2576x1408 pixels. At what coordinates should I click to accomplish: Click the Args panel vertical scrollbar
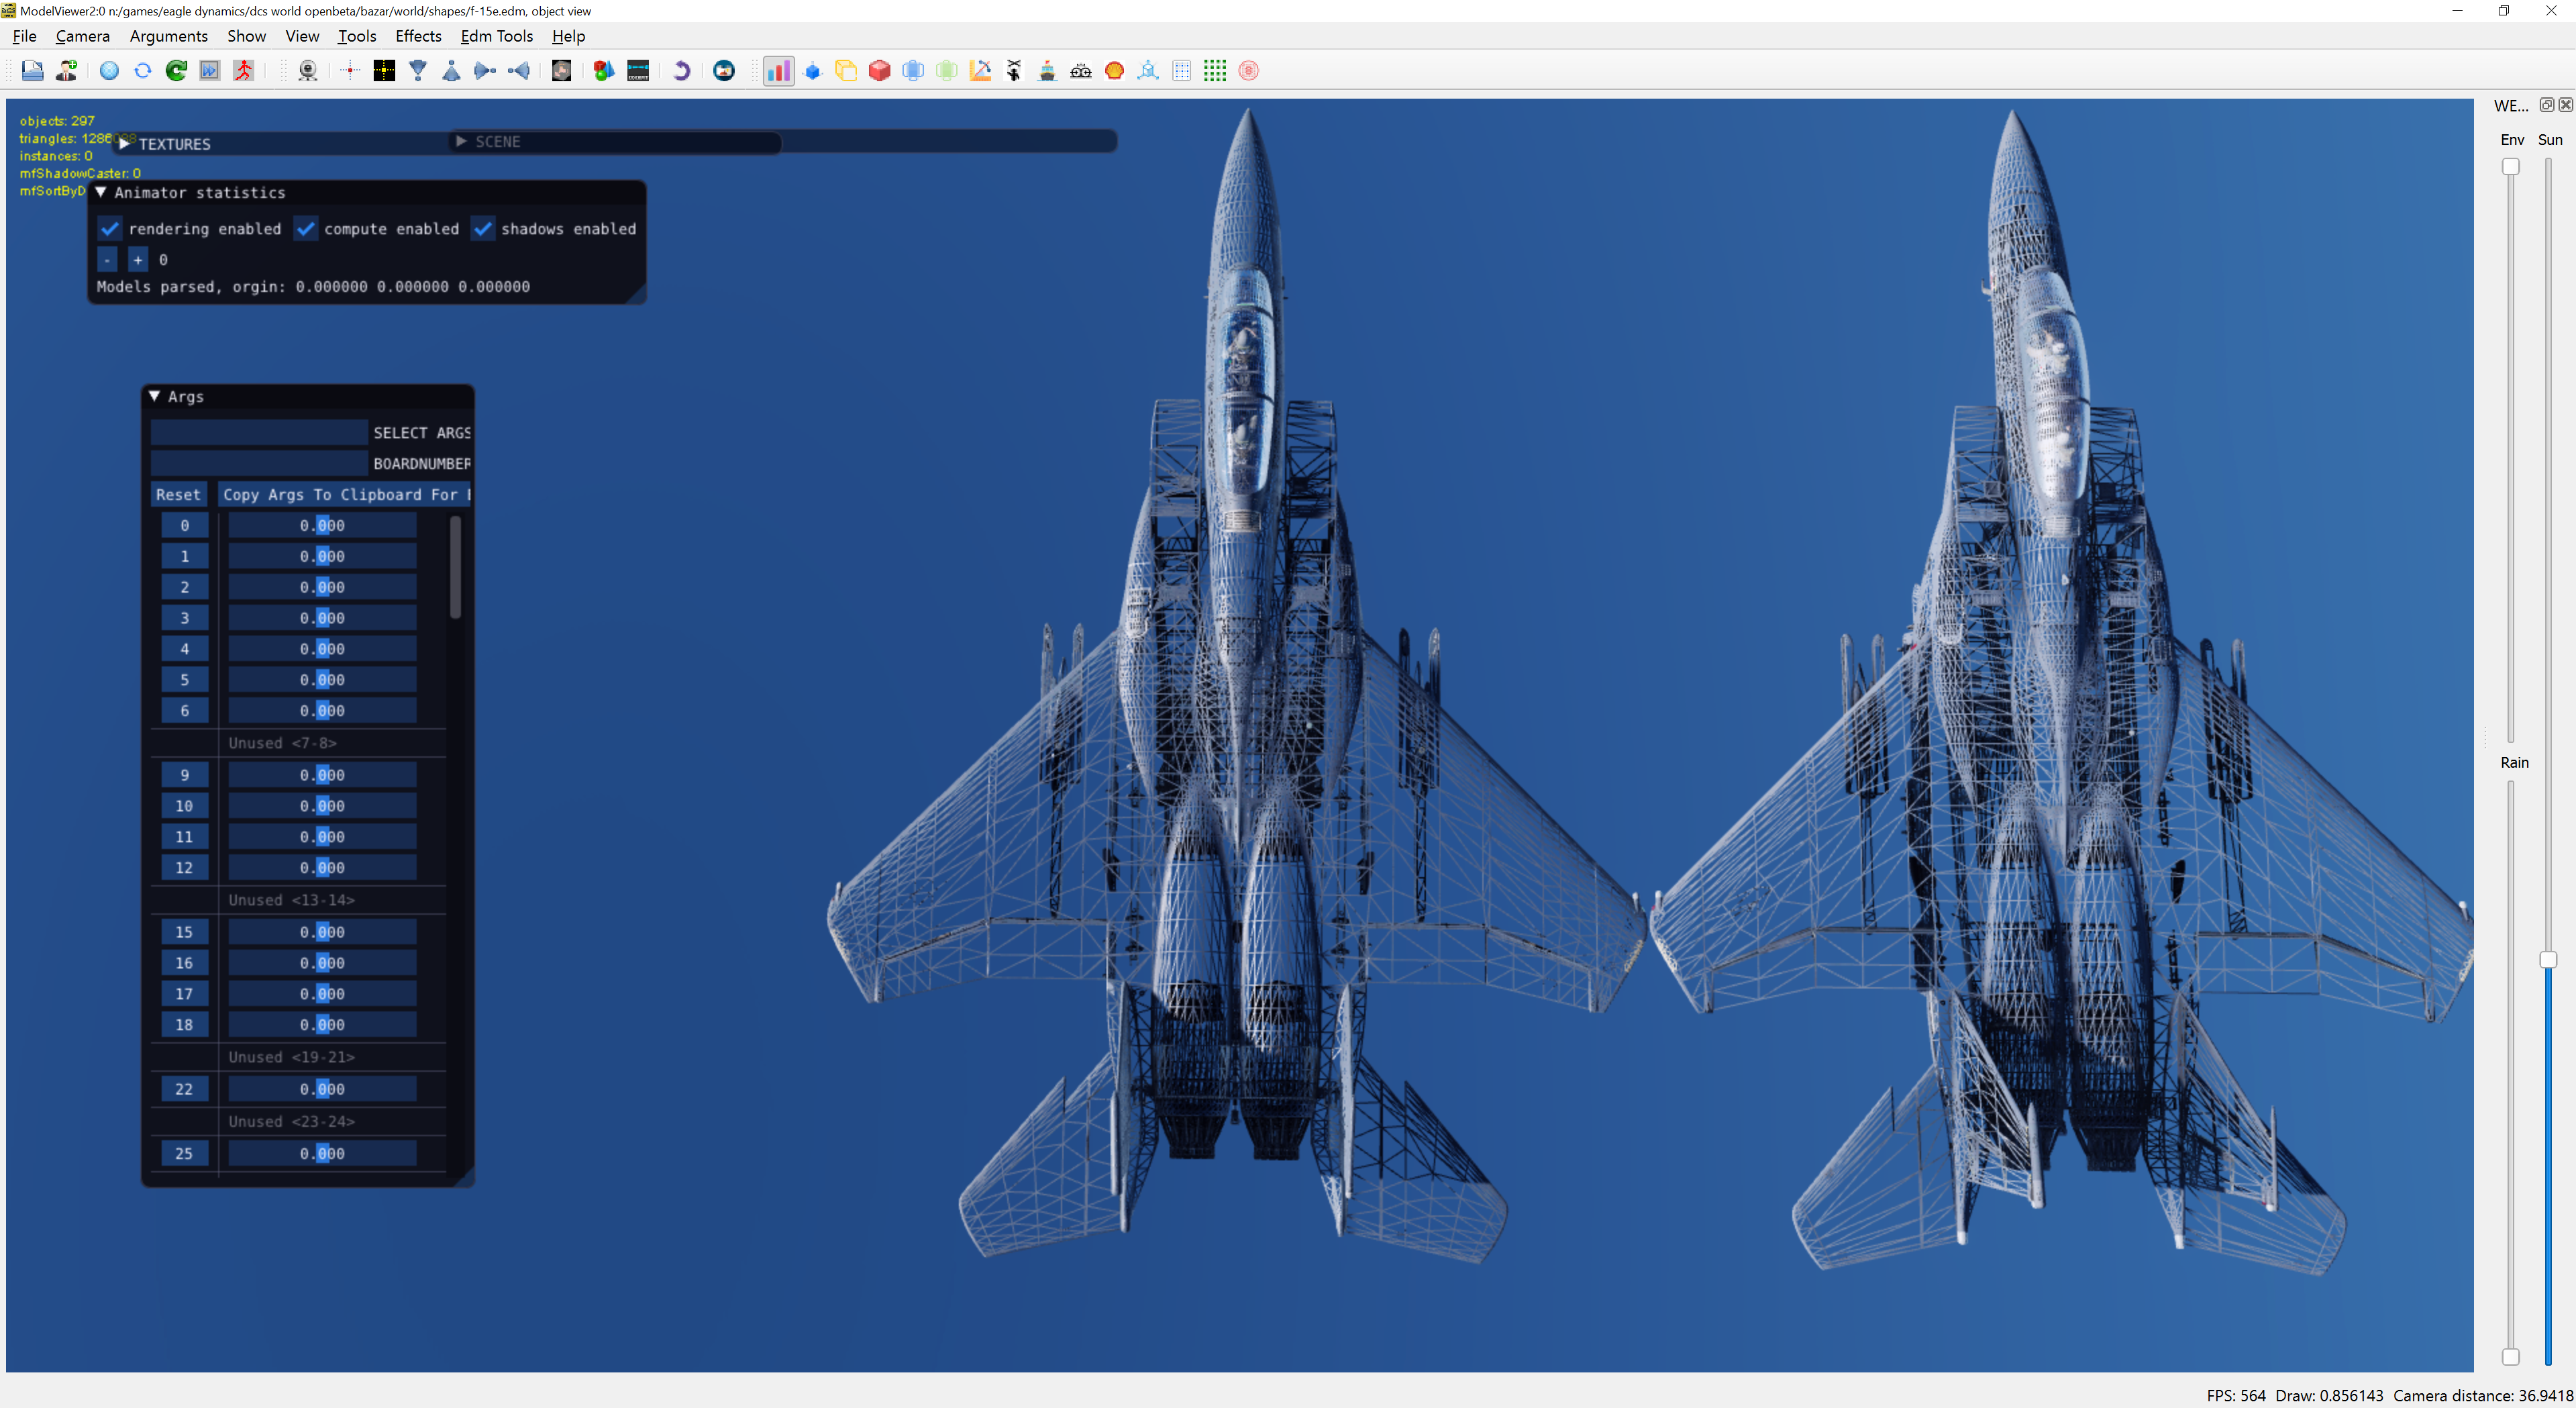click(x=456, y=567)
